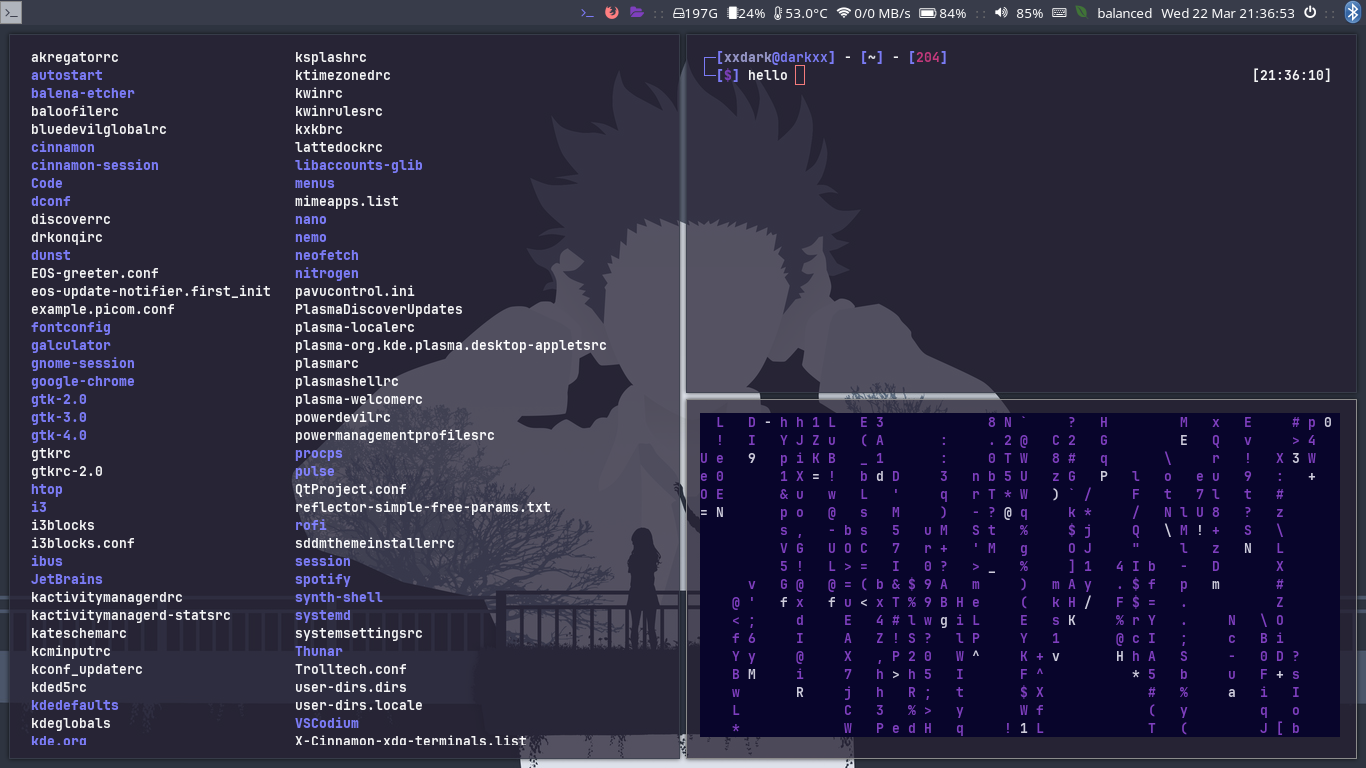Click 'synth-shell' directory entry
Image resolution: width=1366 pixels, height=768 pixels.
tap(339, 597)
